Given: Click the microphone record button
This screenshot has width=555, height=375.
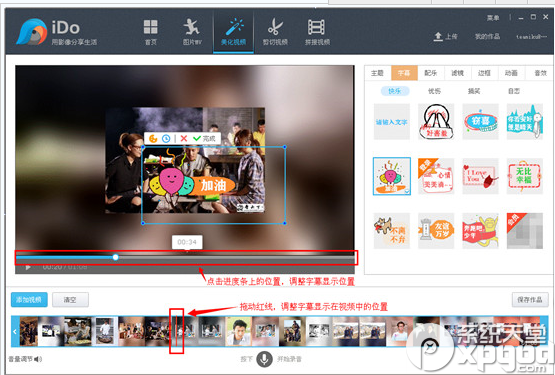Looking at the screenshot, I should point(264,359).
